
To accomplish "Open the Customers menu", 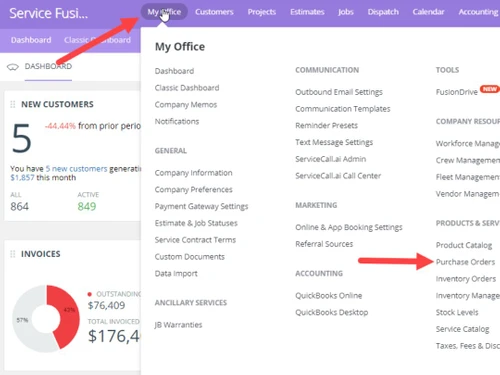I will click(x=214, y=12).
